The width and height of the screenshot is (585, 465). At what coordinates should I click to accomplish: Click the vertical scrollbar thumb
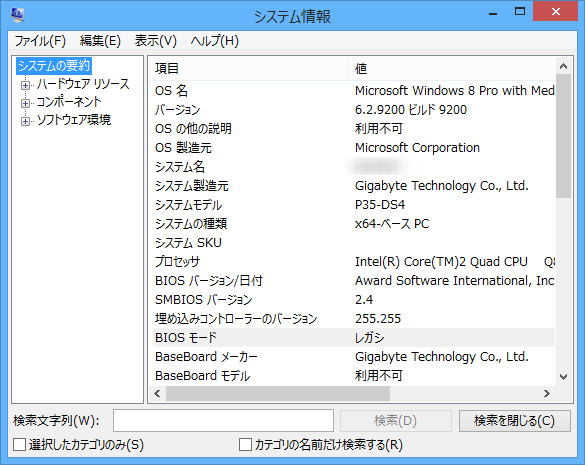[x=563, y=136]
